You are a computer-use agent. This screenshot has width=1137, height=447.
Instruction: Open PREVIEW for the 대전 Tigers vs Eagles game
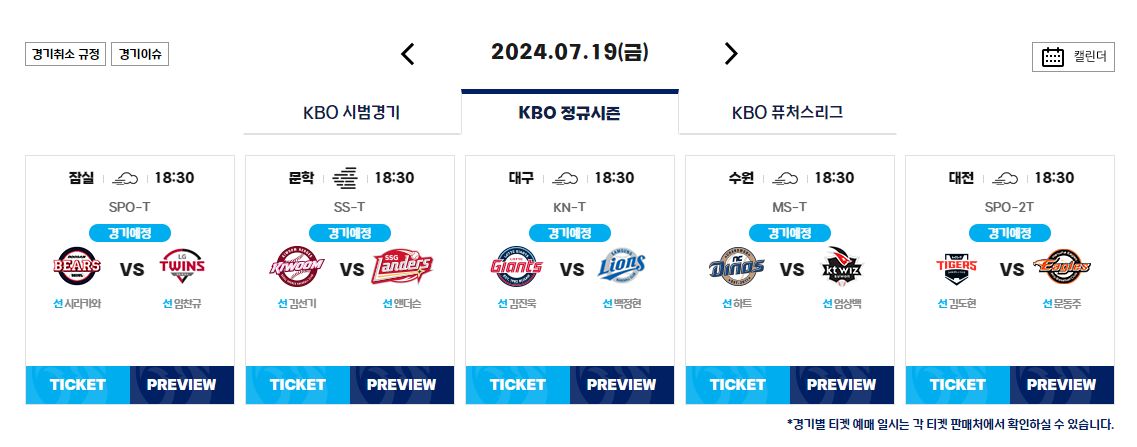(x=1062, y=385)
